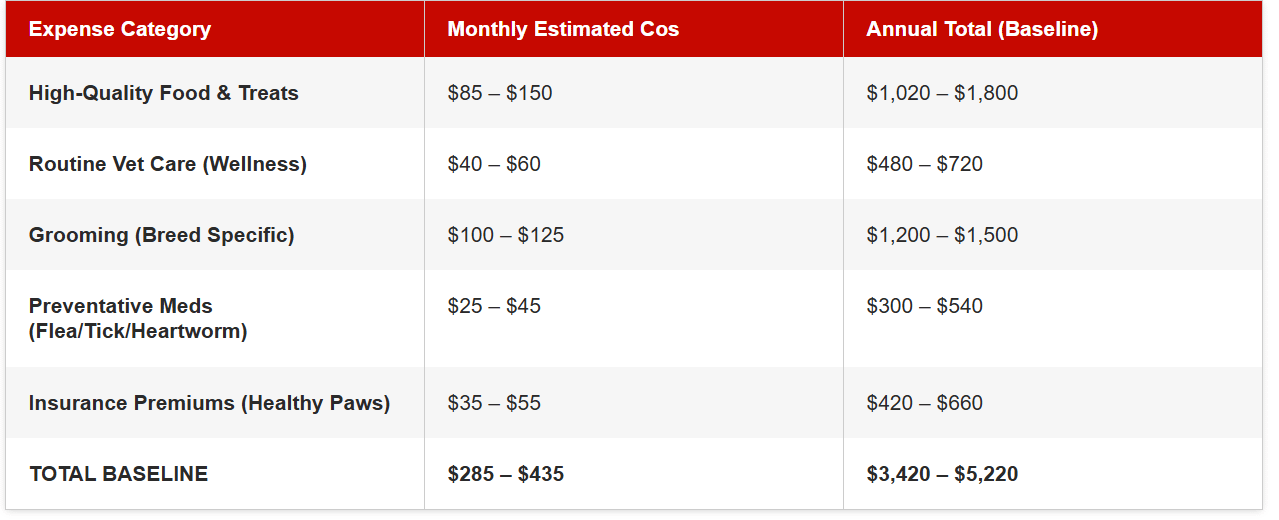
Task: Click the Annual Total (Baseline) header
Action: 982,29
